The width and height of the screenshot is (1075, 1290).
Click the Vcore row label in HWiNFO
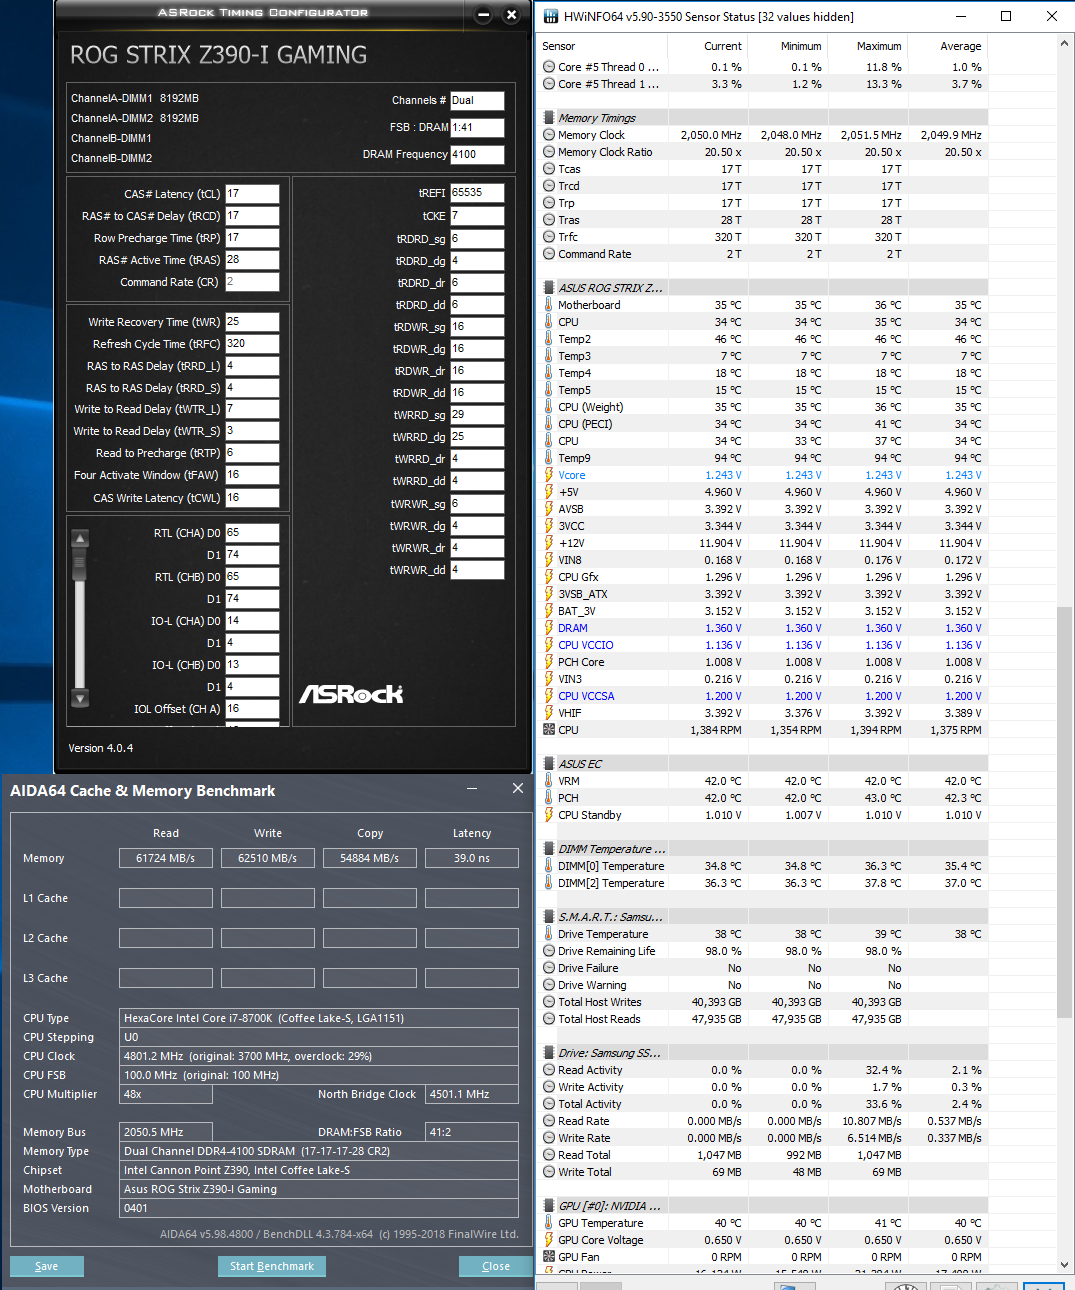(x=572, y=475)
